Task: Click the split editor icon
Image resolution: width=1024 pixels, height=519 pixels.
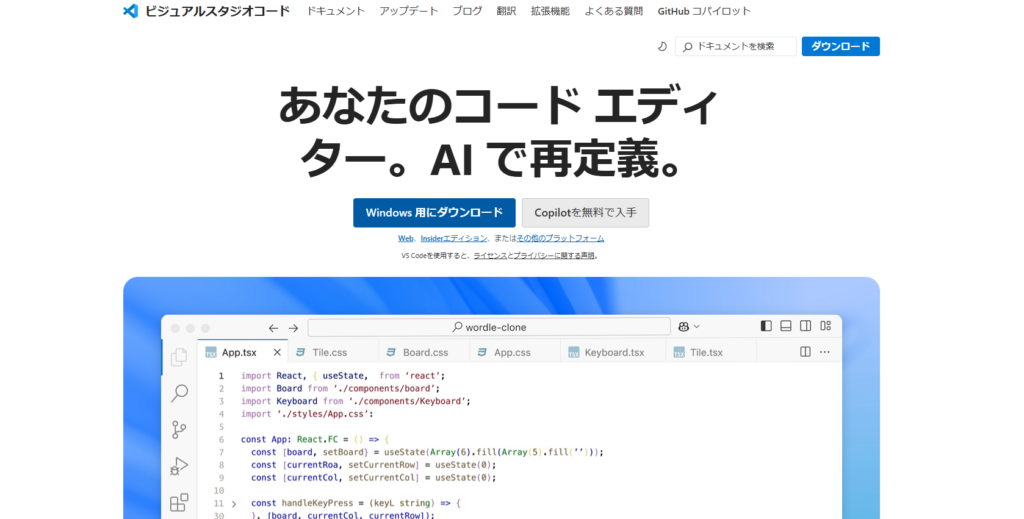Action: (805, 352)
